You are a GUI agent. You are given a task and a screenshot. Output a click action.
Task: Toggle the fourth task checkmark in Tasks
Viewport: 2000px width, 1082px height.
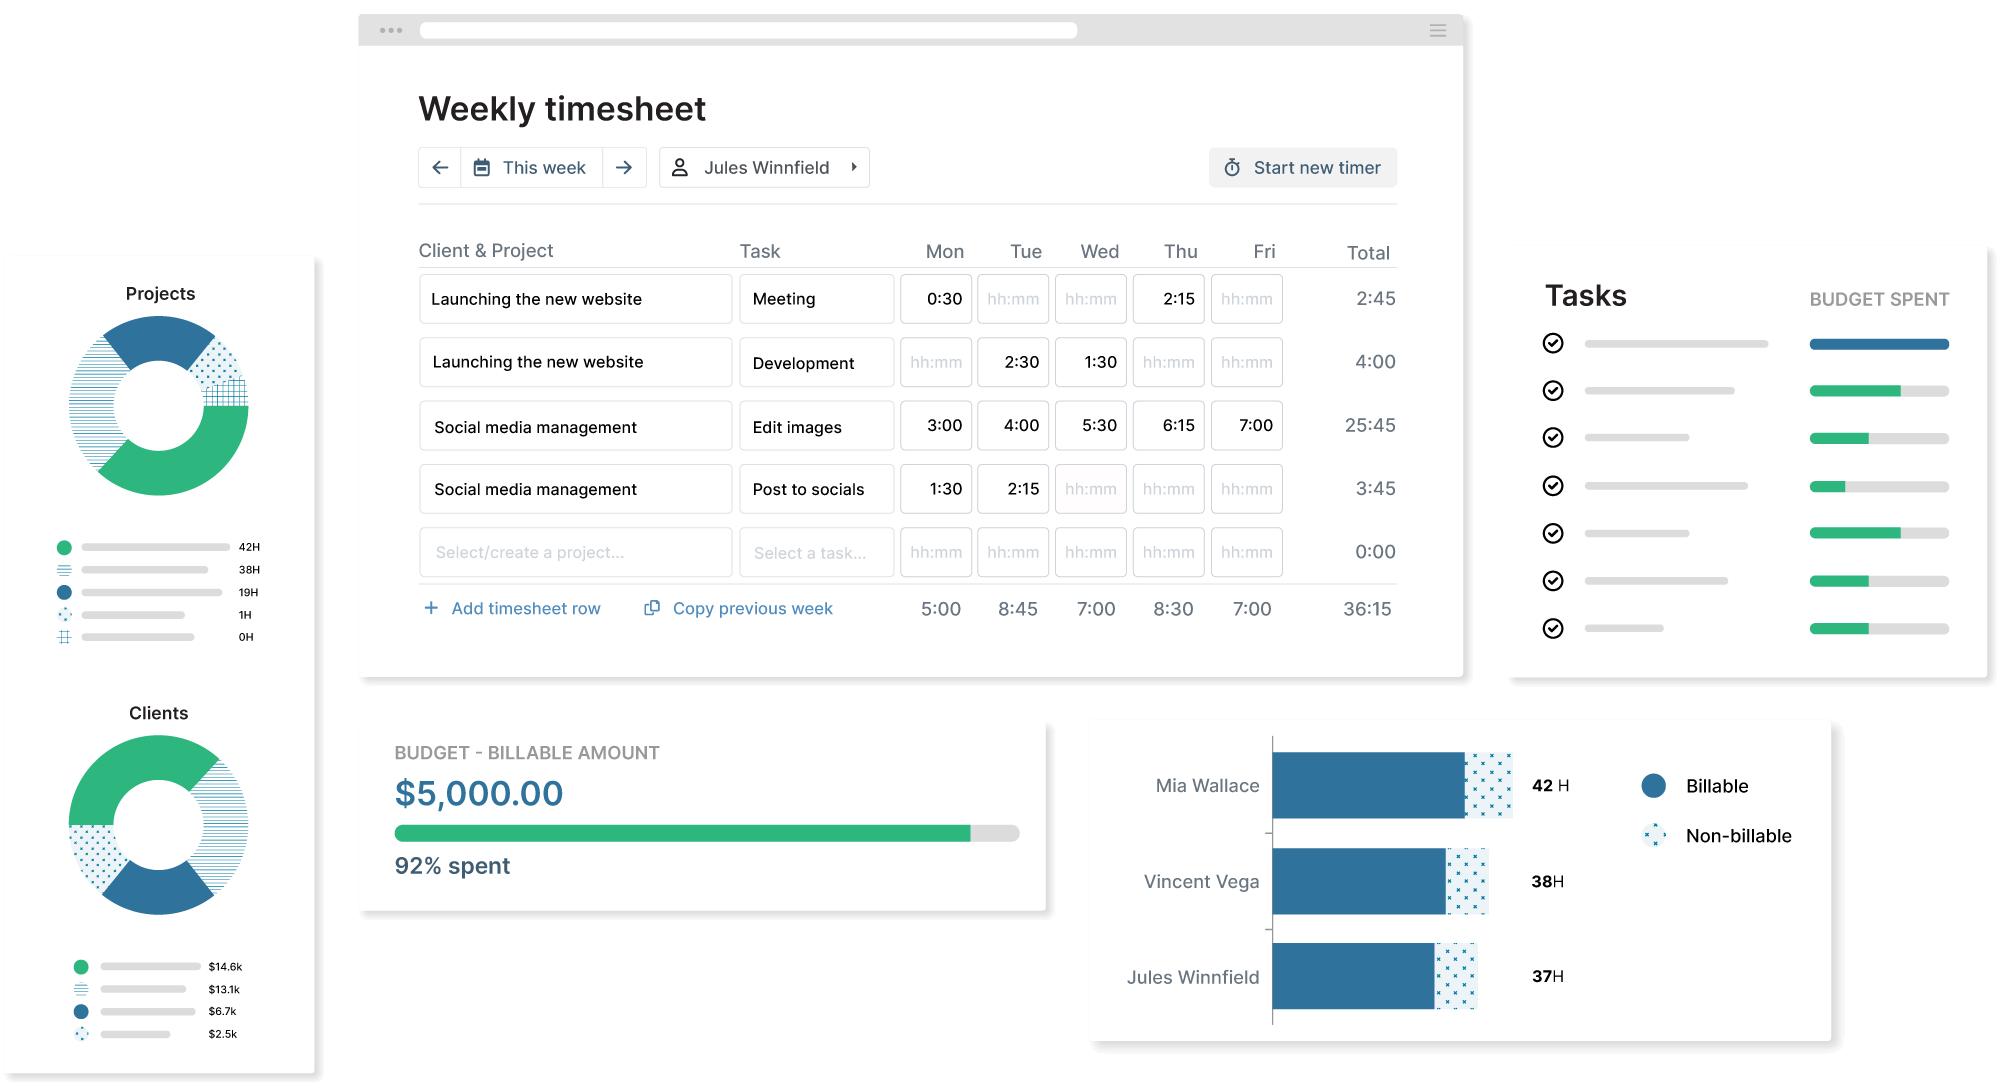tap(1553, 486)
